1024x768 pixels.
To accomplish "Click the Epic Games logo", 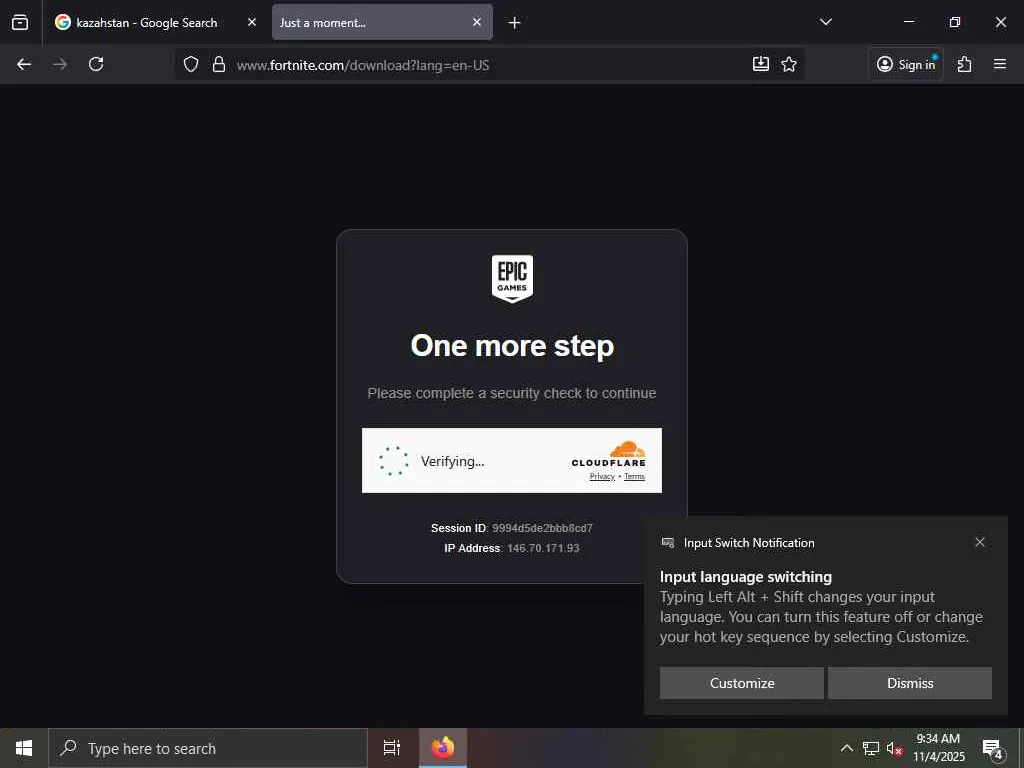I will (x=512, y=279).
